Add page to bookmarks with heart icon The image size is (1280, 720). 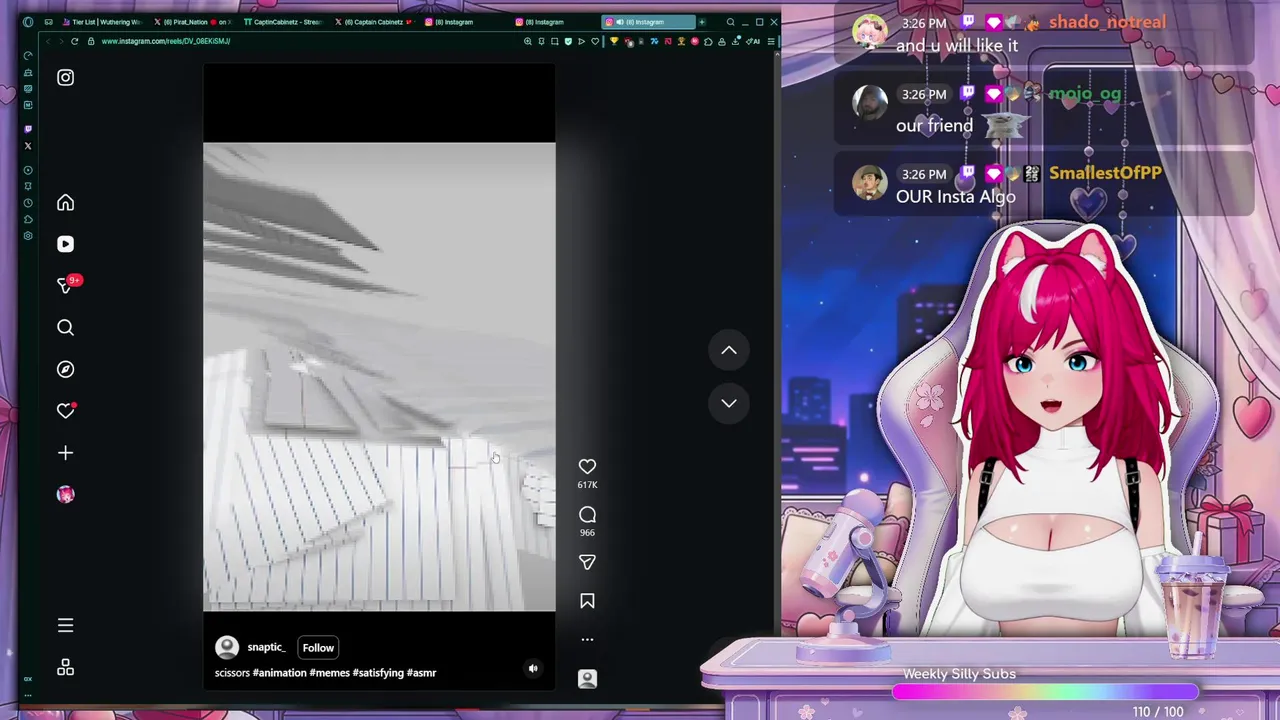coord(595,41)
